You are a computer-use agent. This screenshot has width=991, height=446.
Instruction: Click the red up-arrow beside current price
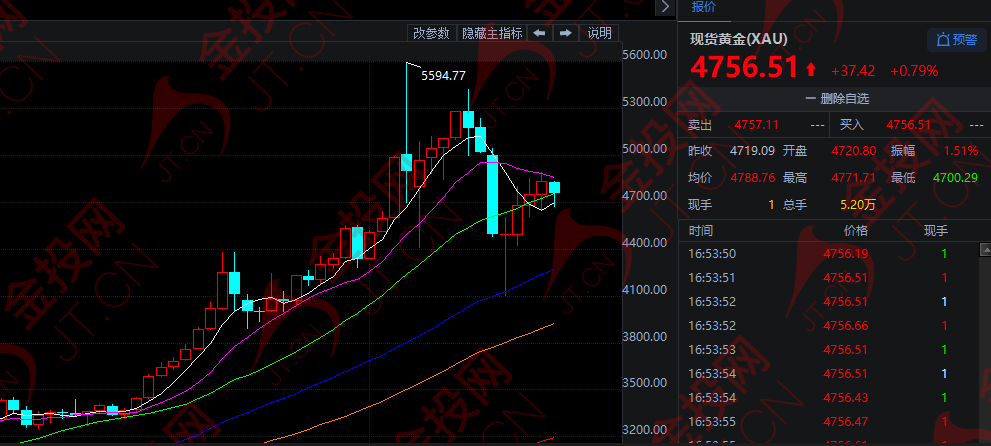(x=811, y=69)
